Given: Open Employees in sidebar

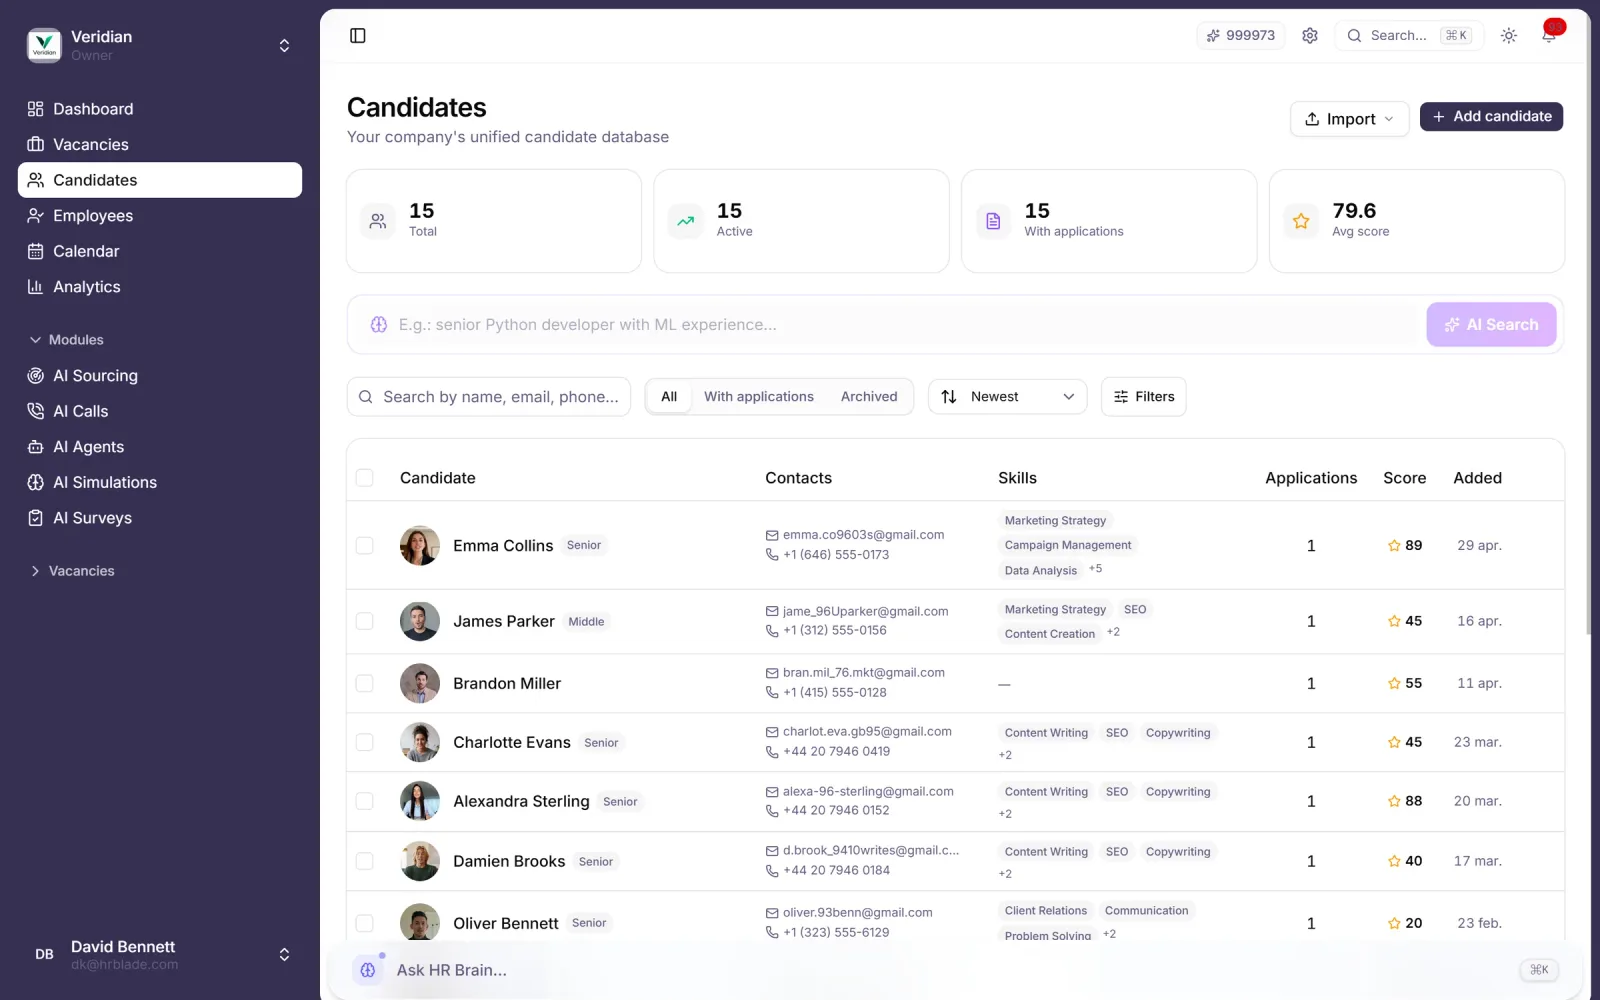Looking at the screenshot, I should click(x=160, y=216).
